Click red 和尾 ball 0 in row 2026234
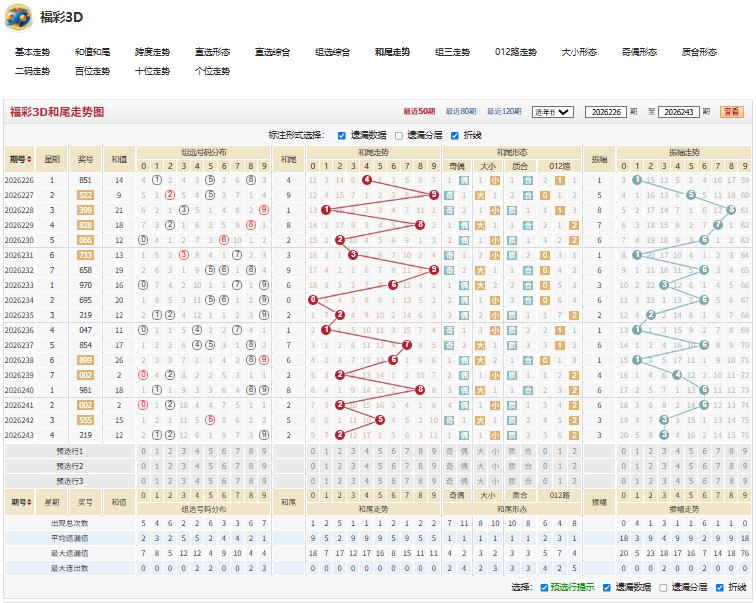 [x=313, y=300]
